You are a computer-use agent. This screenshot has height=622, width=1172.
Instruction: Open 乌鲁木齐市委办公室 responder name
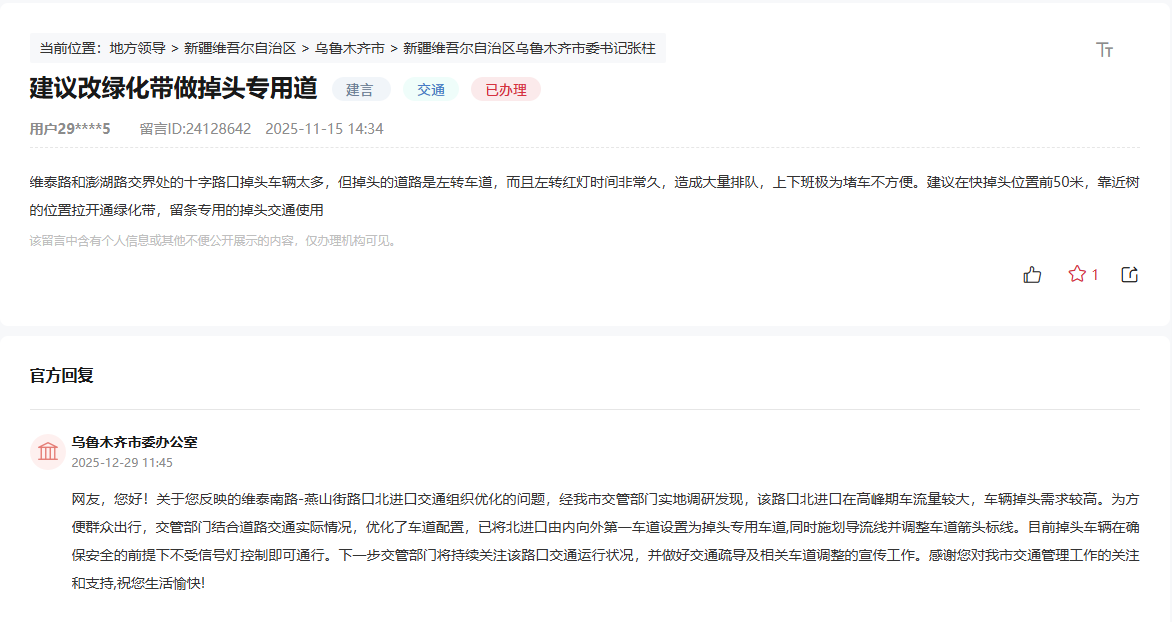tap(134, 442)
